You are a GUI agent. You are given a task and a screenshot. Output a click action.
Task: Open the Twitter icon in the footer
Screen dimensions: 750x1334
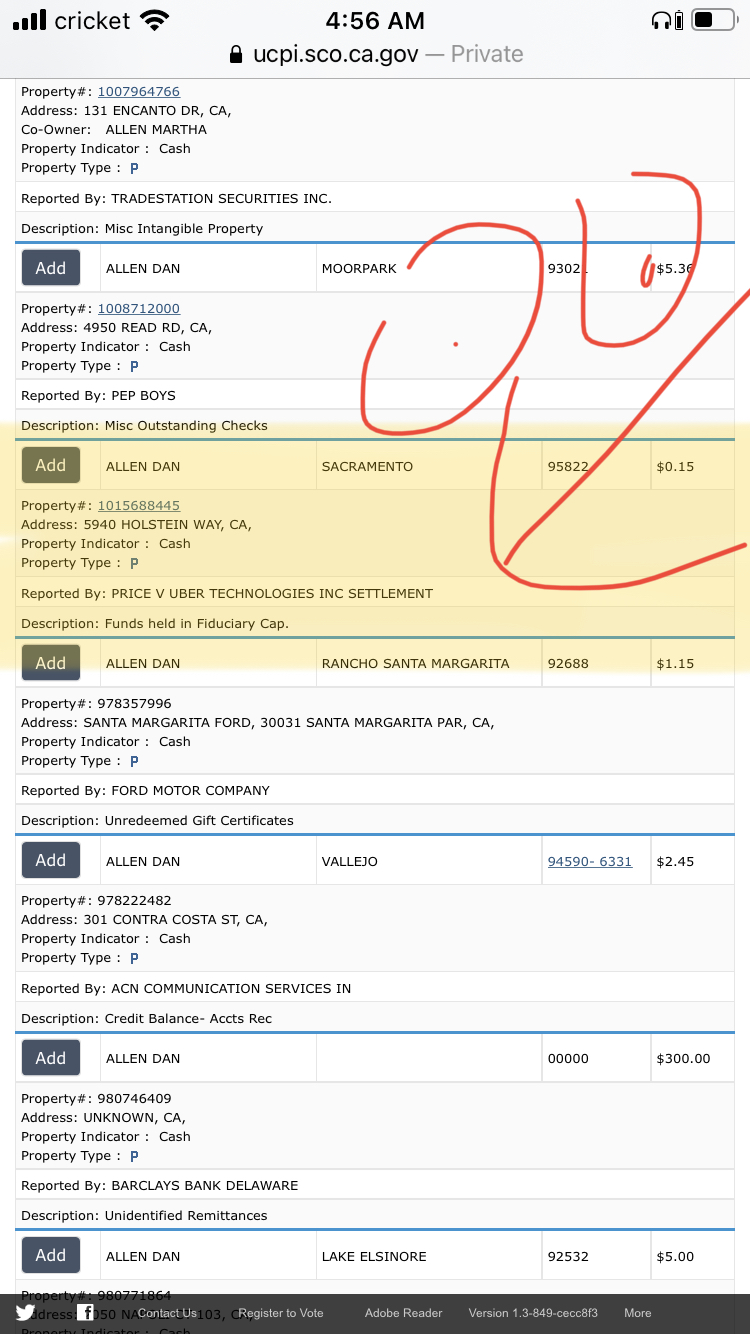tap(25, 1313)
